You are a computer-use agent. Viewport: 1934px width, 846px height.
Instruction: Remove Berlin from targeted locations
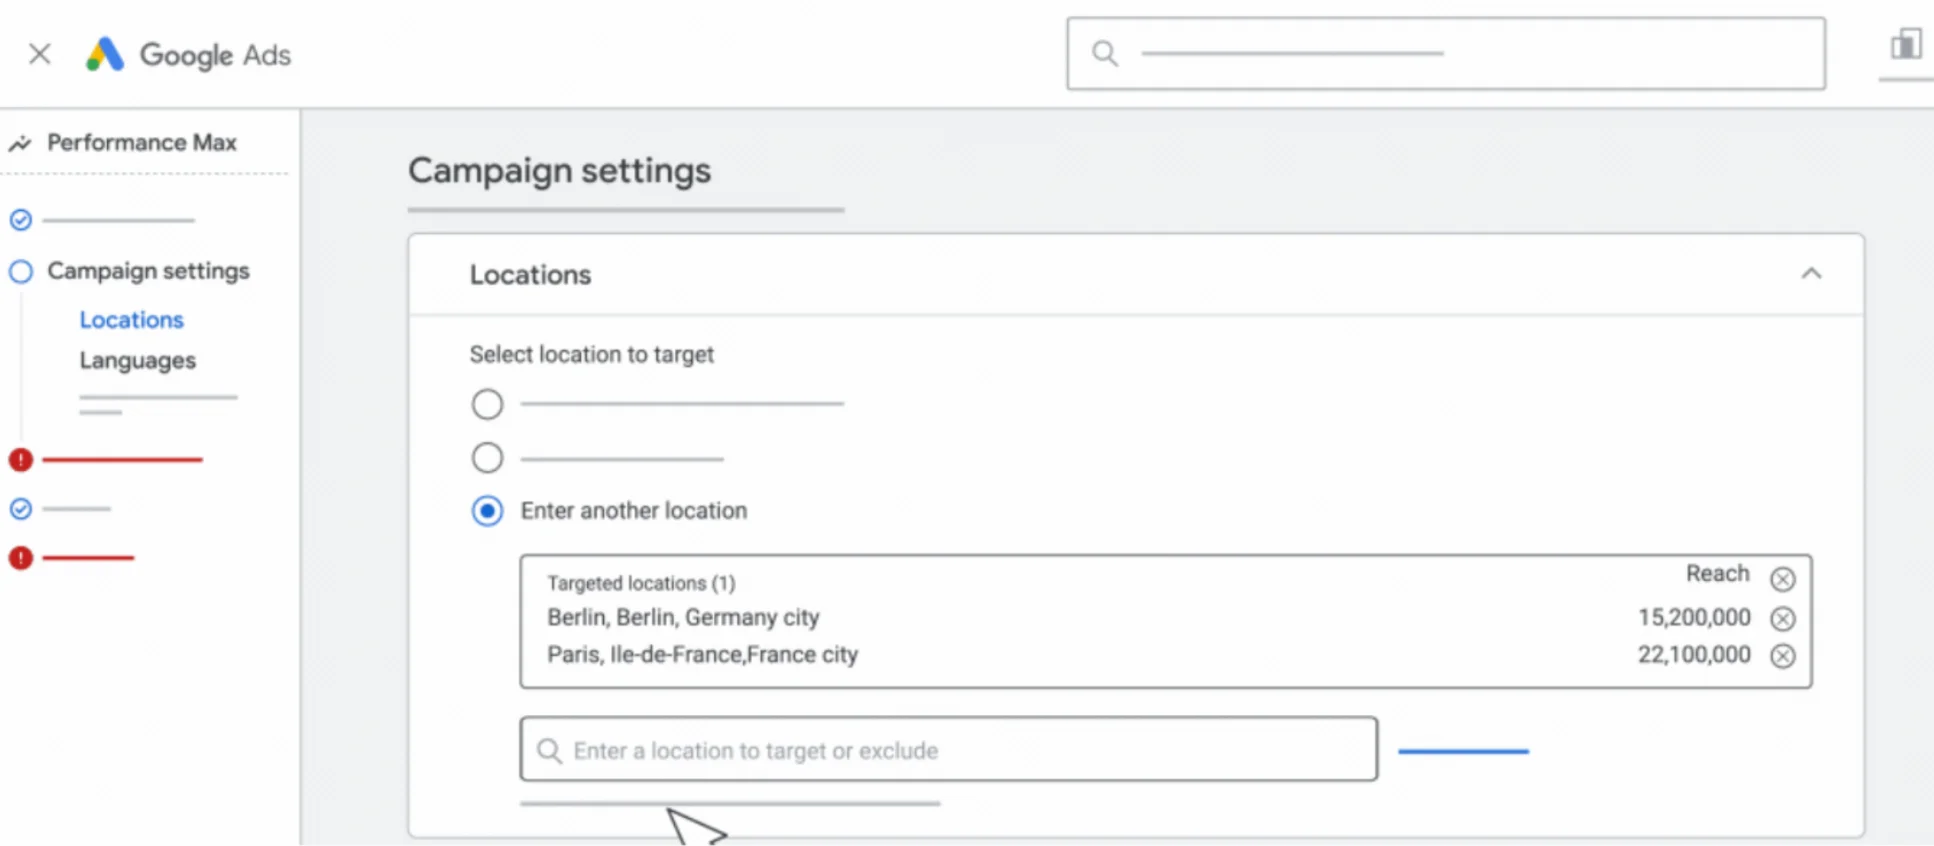click(1782, 619)
